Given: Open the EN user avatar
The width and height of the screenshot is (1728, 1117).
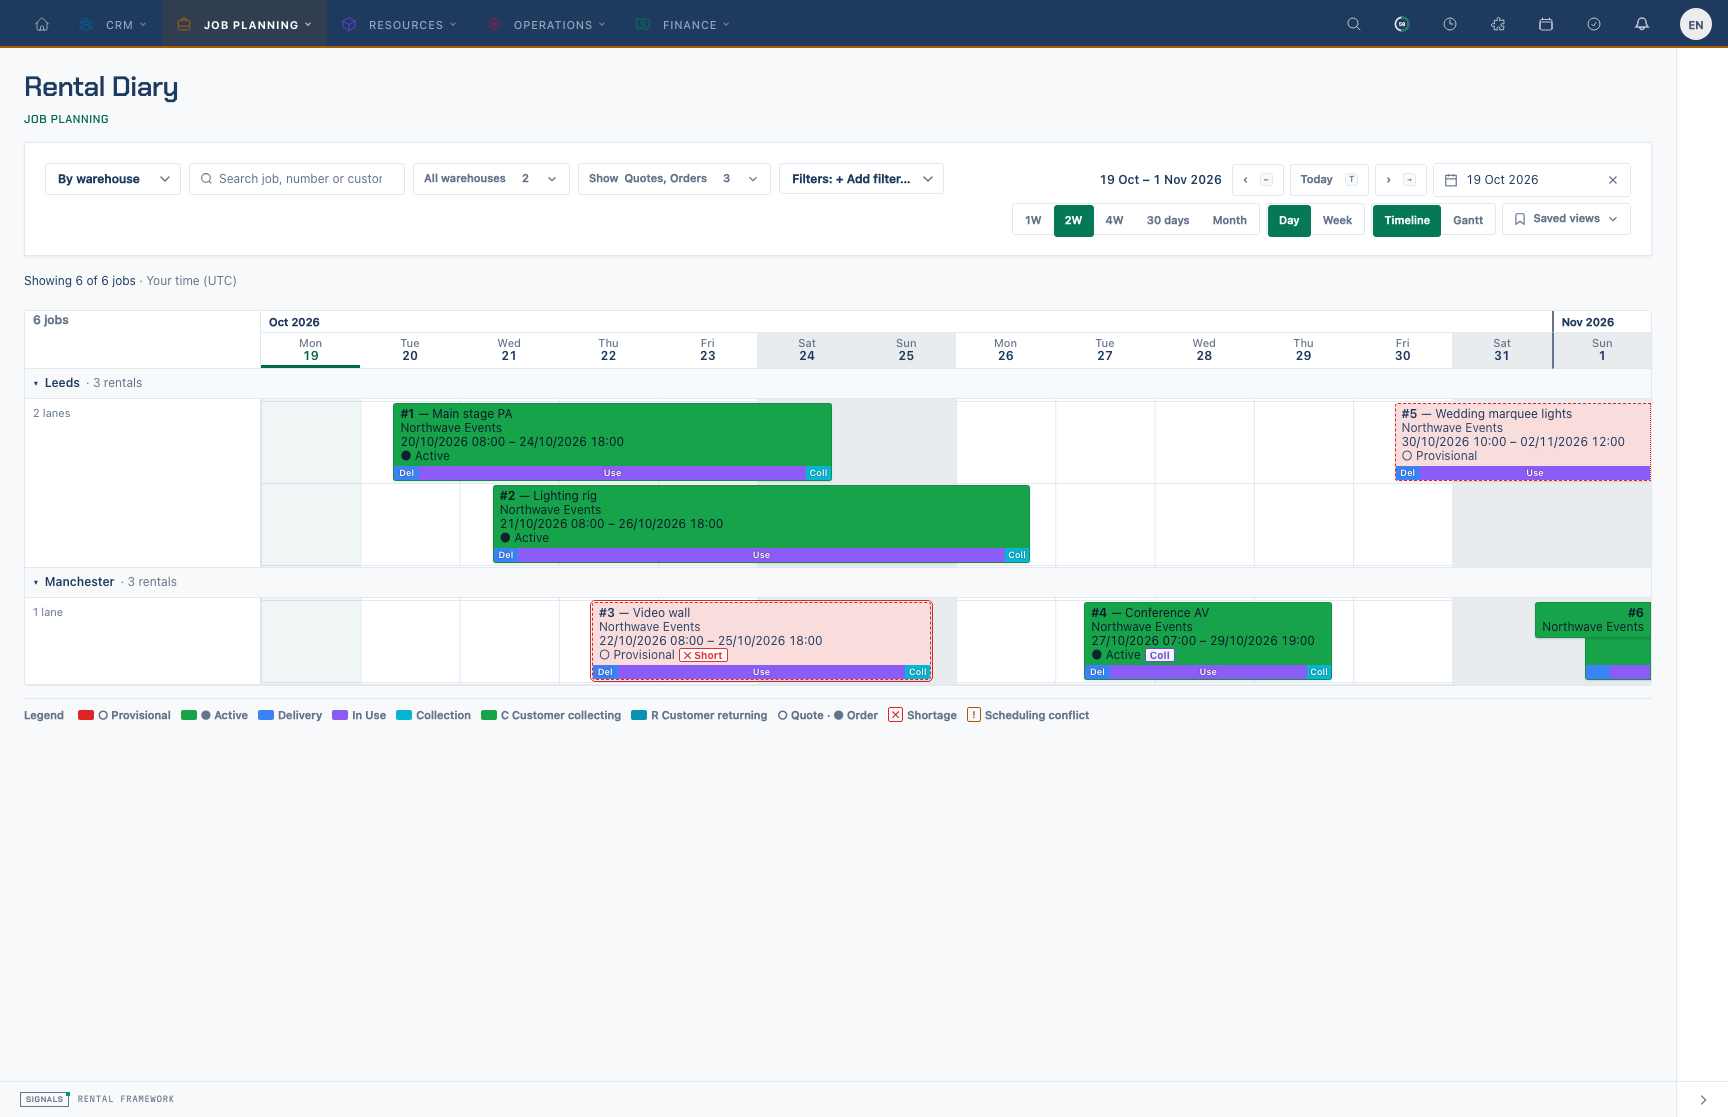Looking at the screenshot, I should (1696, 25).
